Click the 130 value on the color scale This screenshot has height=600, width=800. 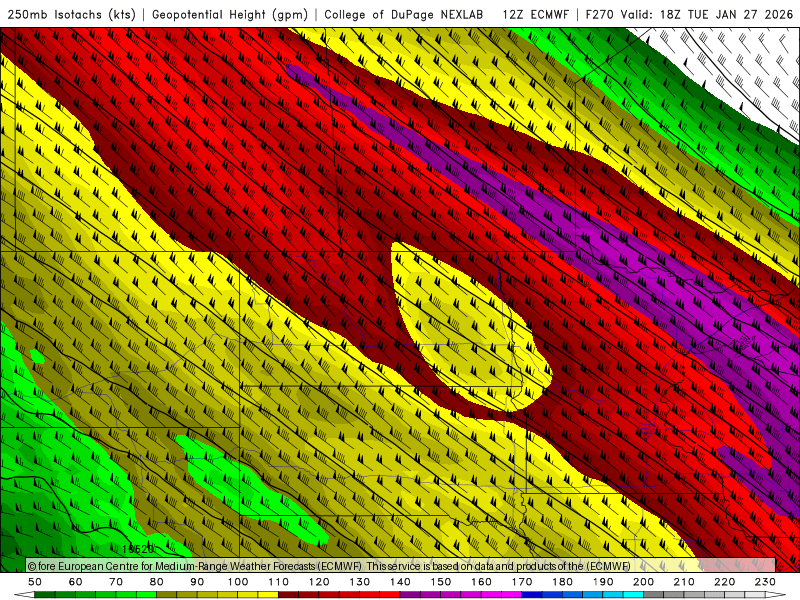[x=359, y=582]
